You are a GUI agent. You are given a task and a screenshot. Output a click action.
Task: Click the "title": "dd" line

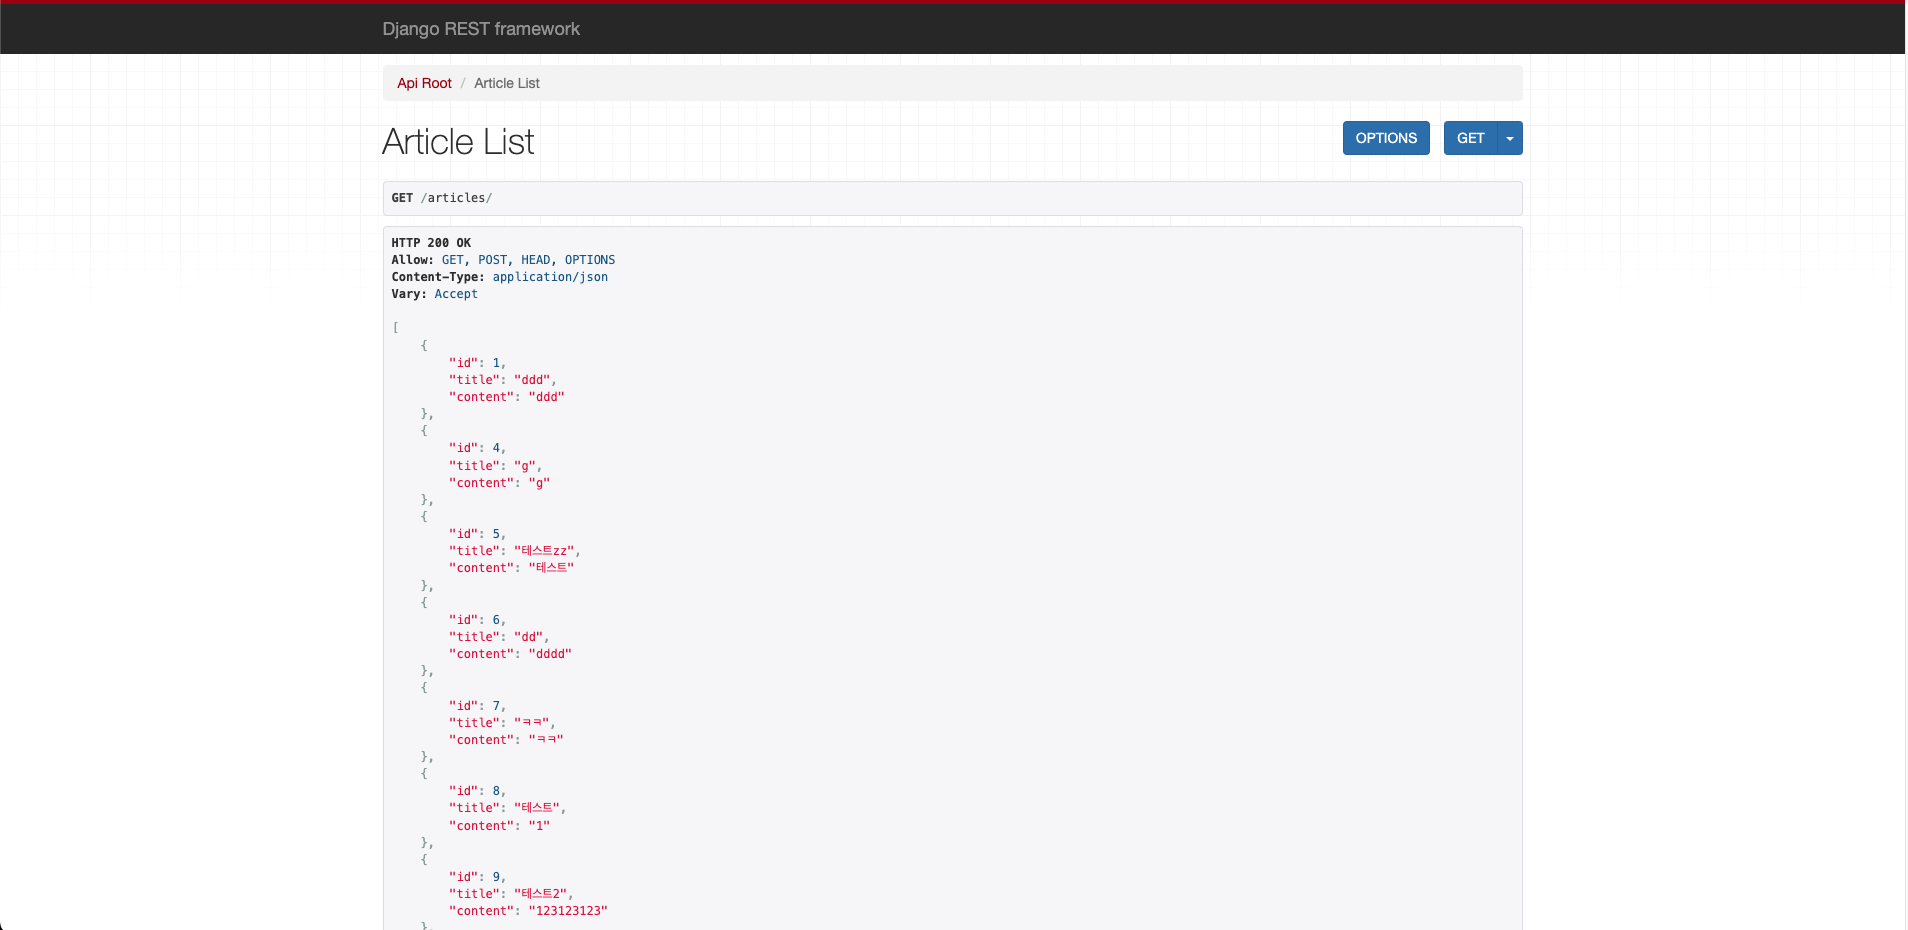pos(499,637)
